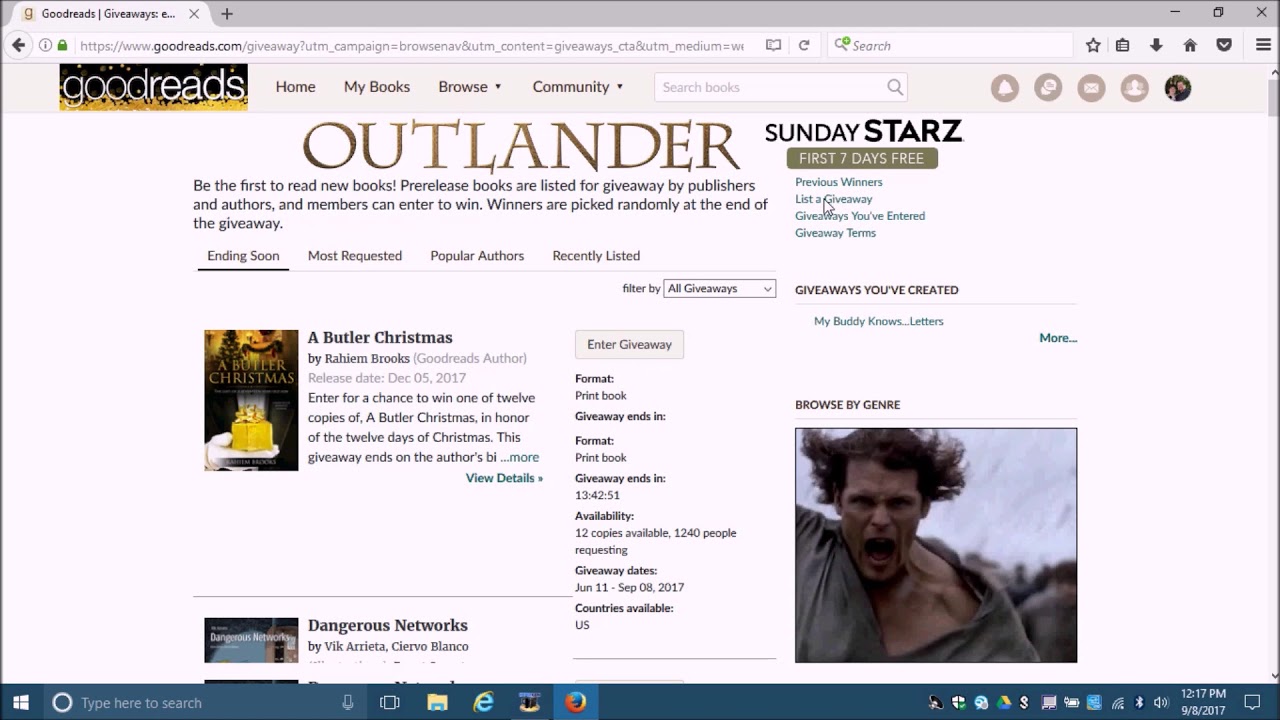The height and width of the screenshot is (720, 1280).
Task: Expand the Community dropdown menu
Action: [x=578, y=87]
